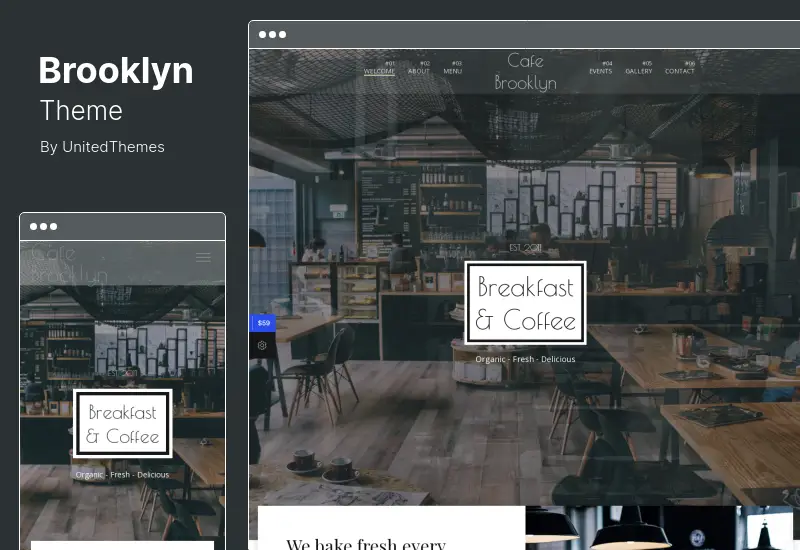Click the Breakfast & Coffee box in desktop preview

tap(525, 303)
